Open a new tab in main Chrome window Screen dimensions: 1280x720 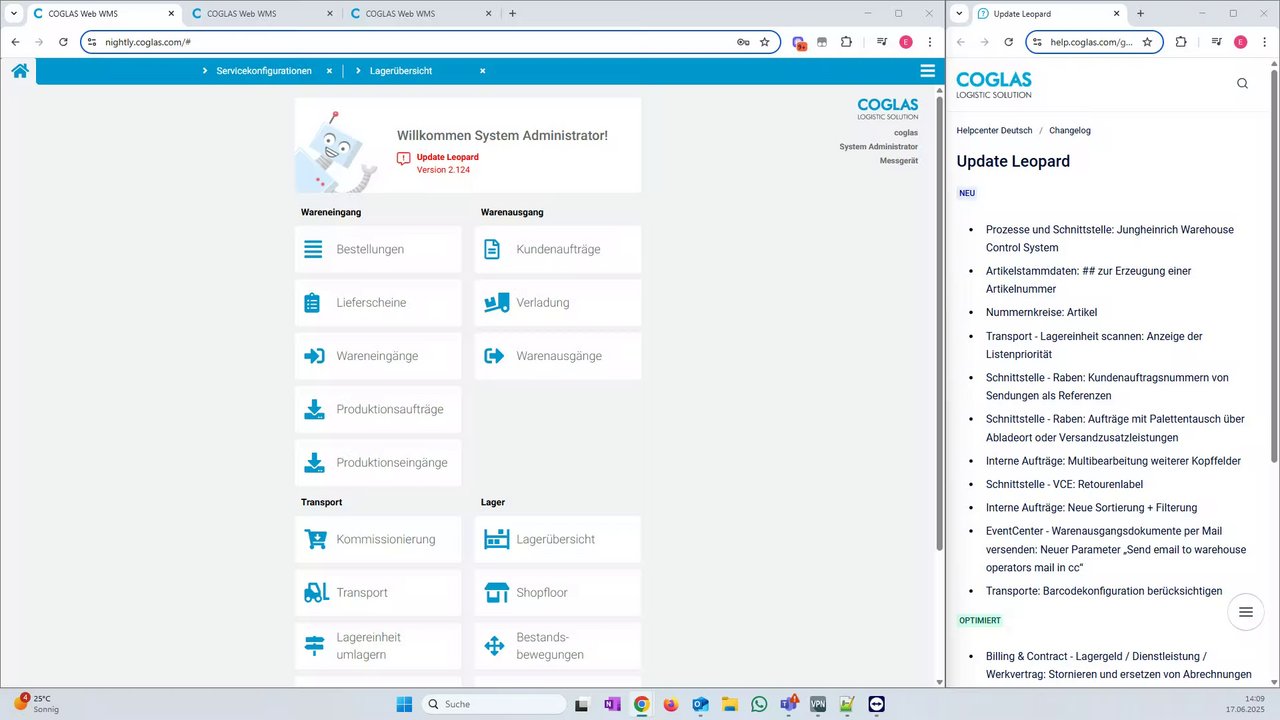coord(513,14)
